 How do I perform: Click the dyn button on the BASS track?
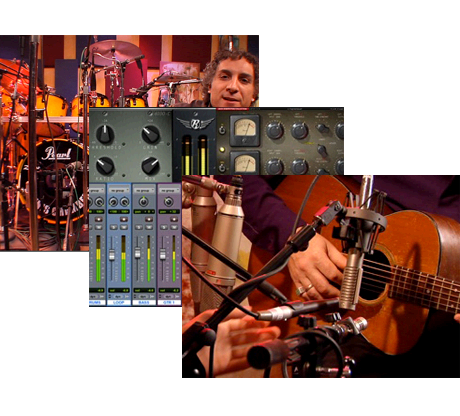coord(144,296)
